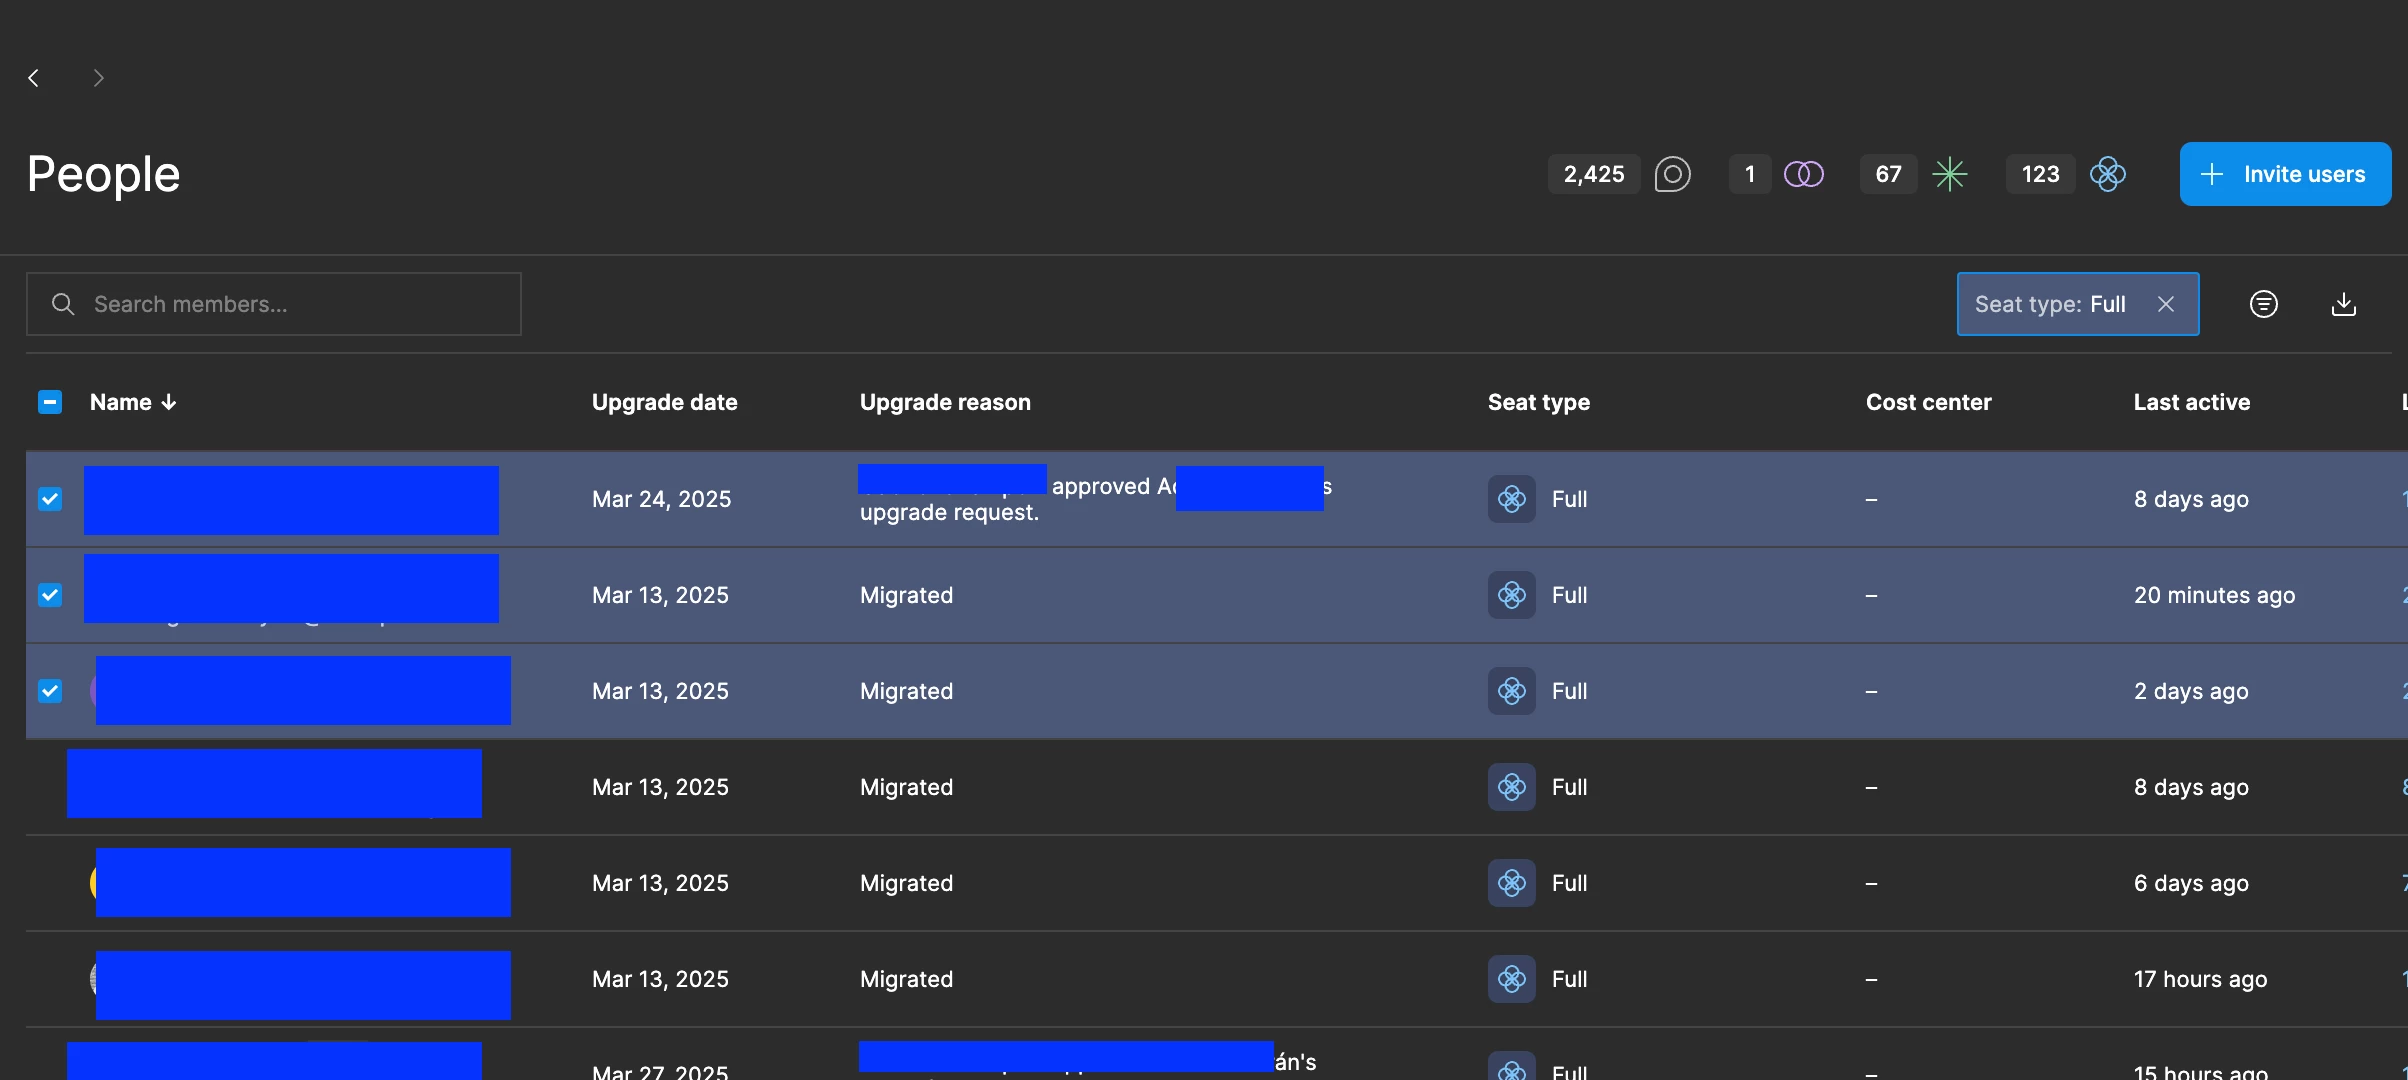Click the green asterisk icon beside 67
The height and width of the screenshot is (1080, 2408).
[1949, 174]
